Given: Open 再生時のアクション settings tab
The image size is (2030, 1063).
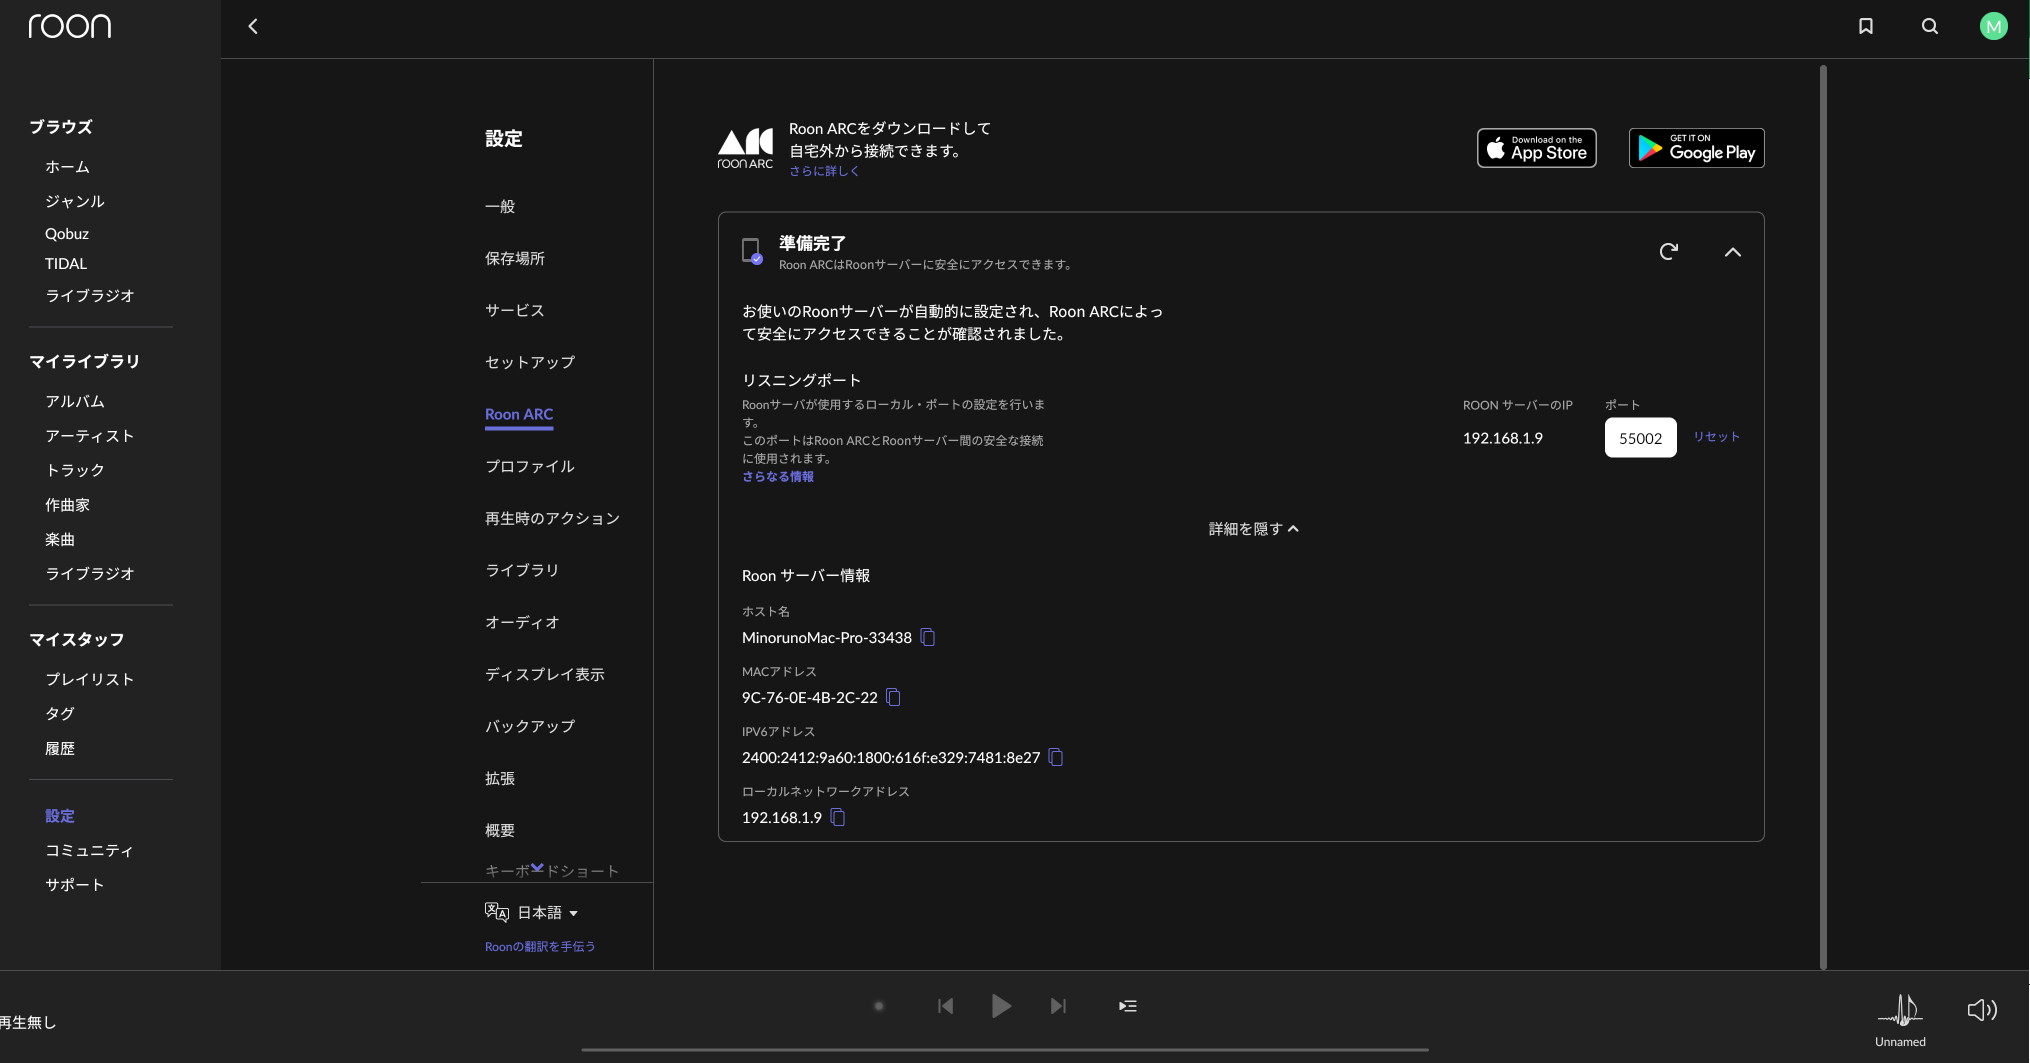Looking at the screenshot, I should [x=552, y=518].
